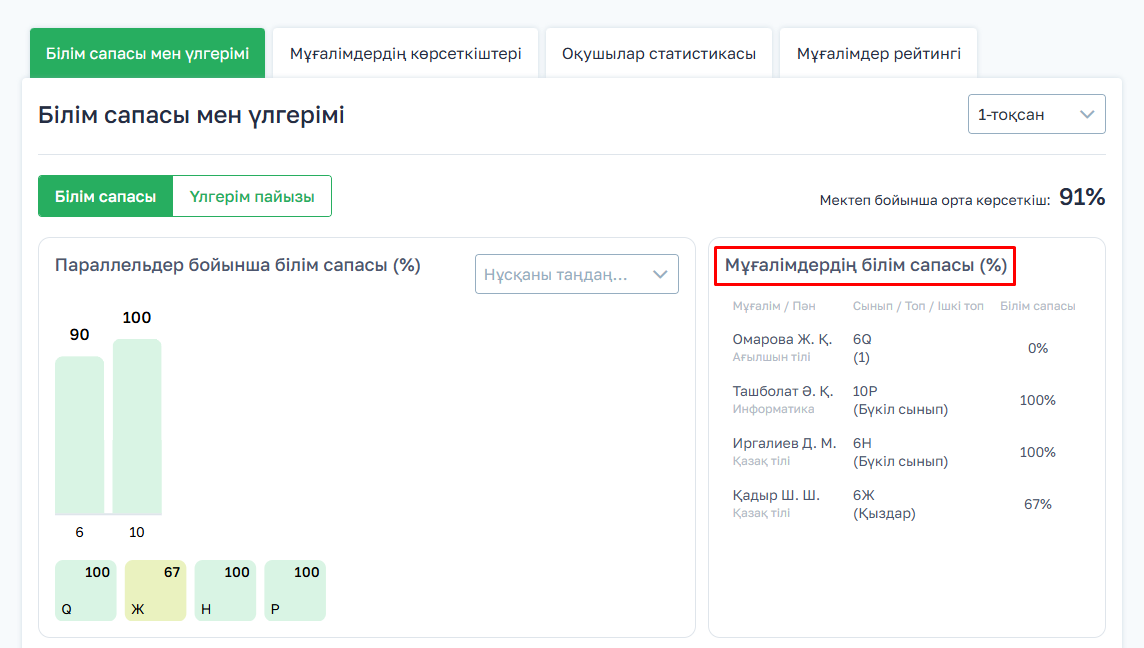Select the yellow Ж class tile
Screen dimensions: 1144x648
point(155,591)
